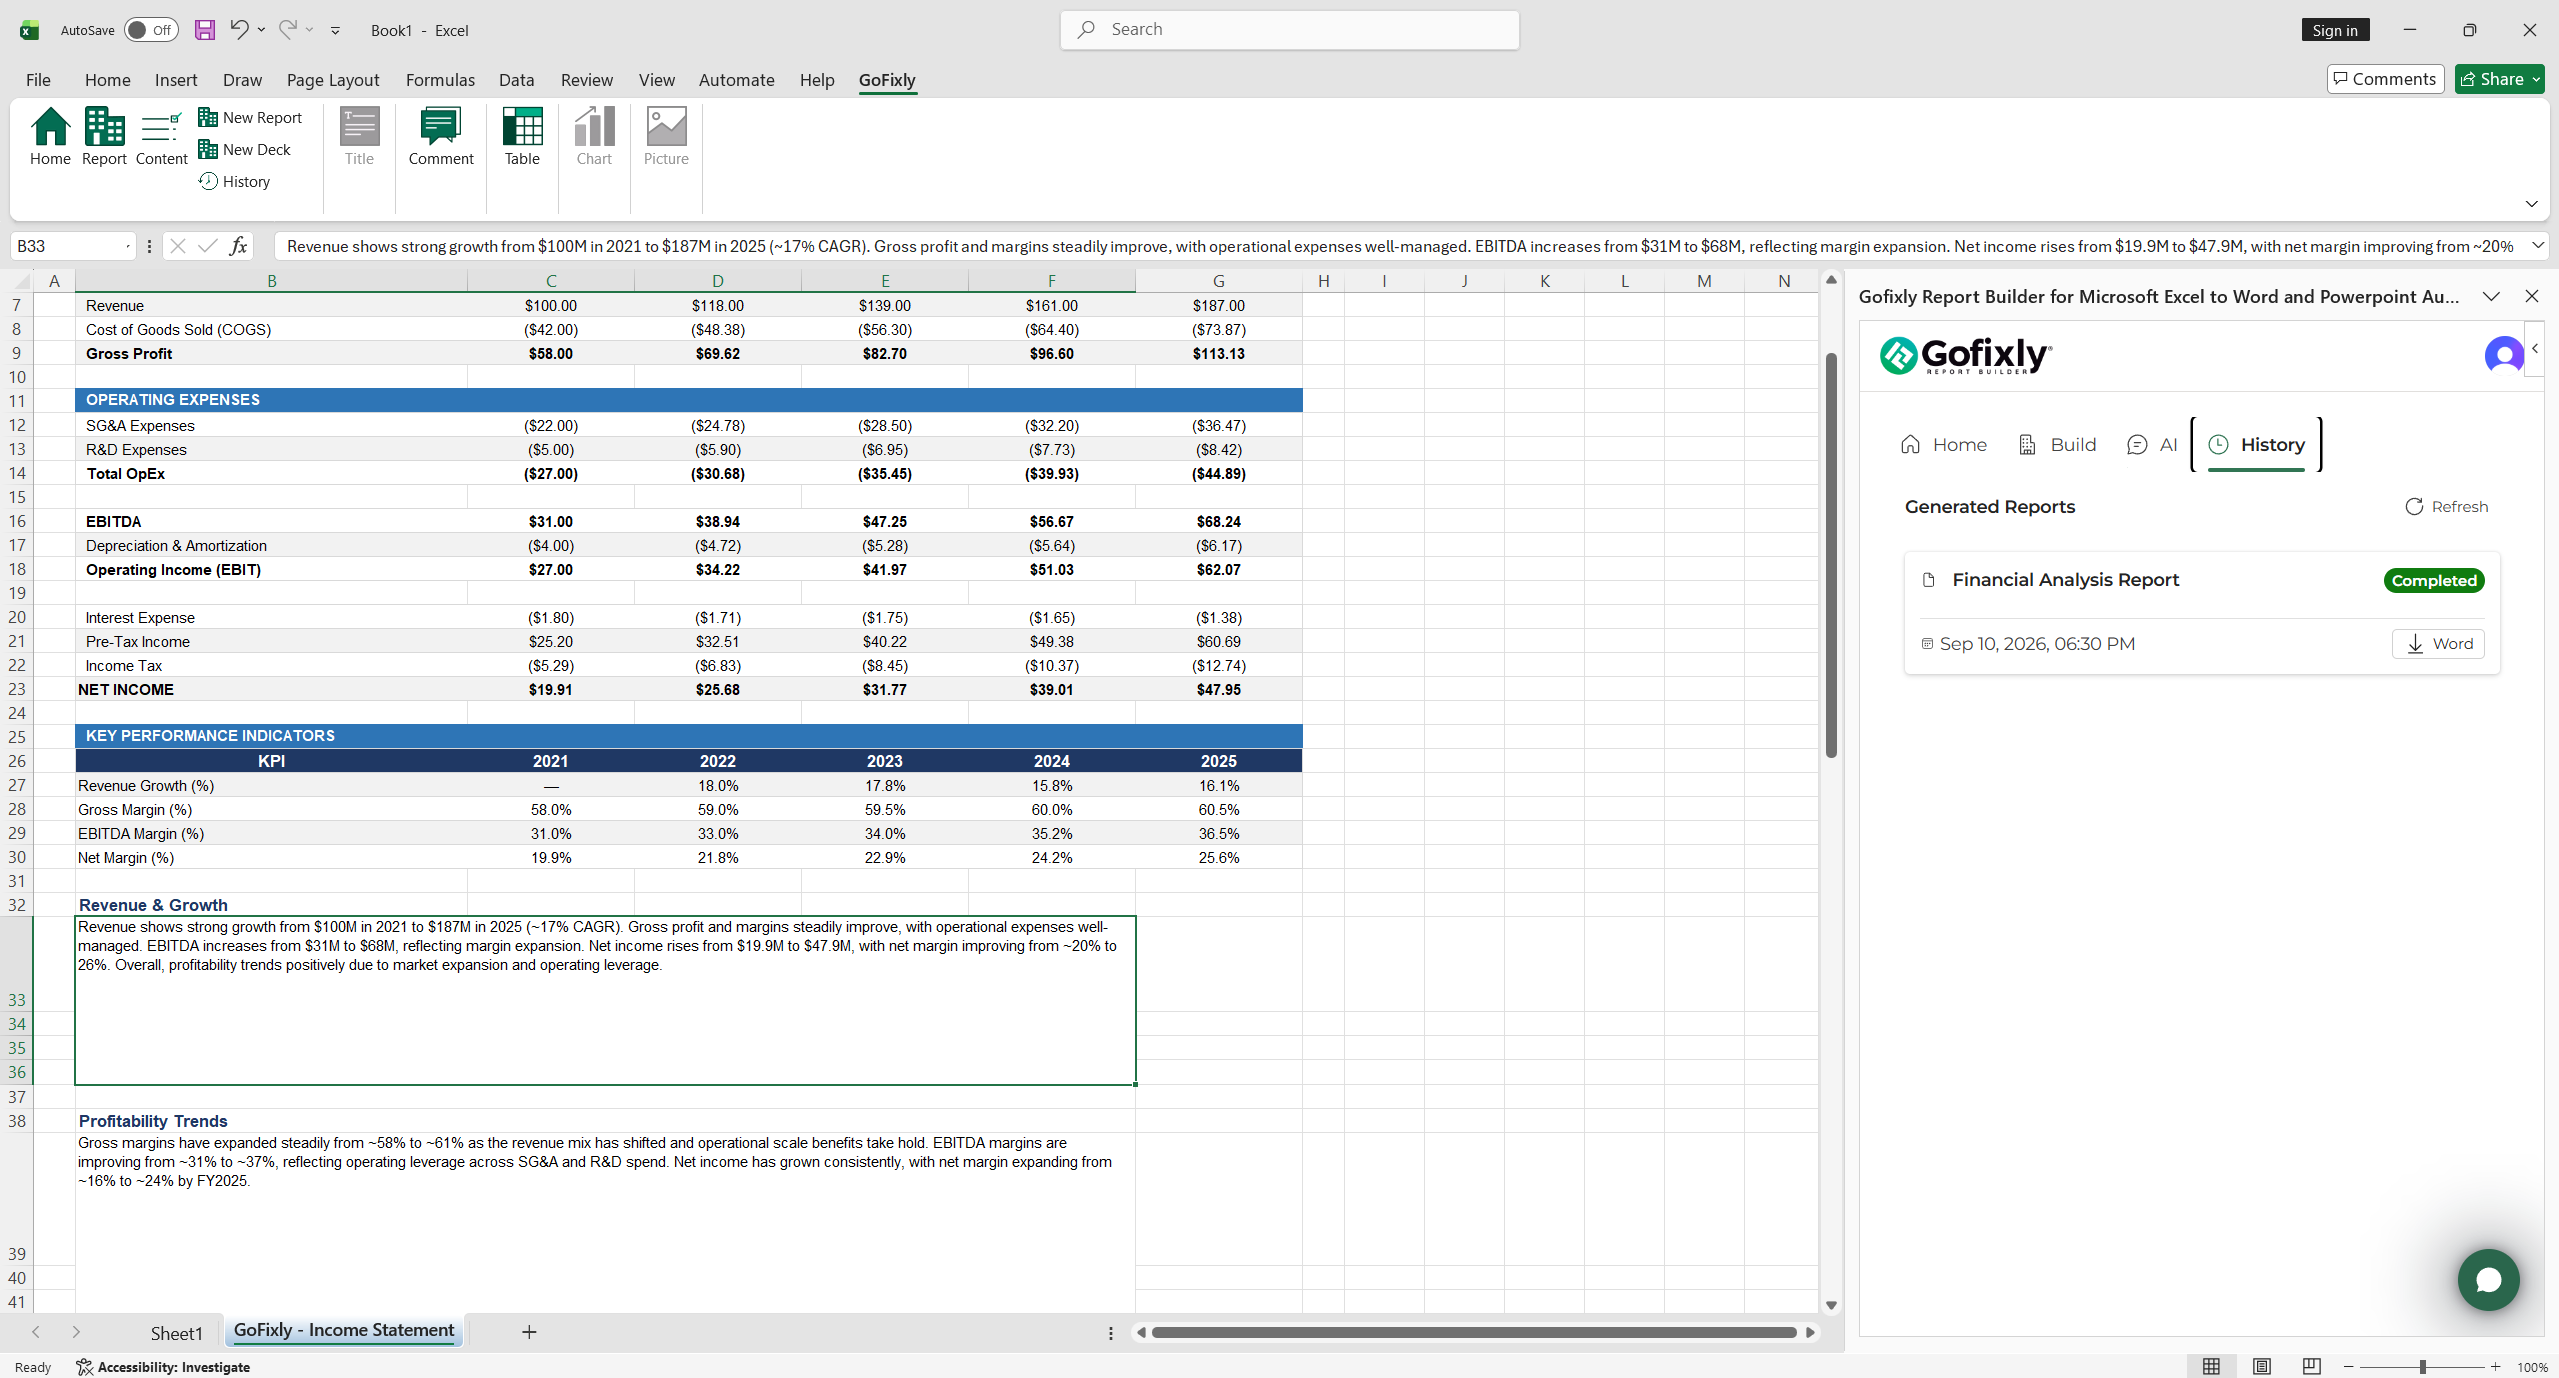The height and width of the screenshot is (1378, 2559).
Task: Switch to Page Layout view in status bar
Action: pyautogui.click(x=2261, y=1366)
